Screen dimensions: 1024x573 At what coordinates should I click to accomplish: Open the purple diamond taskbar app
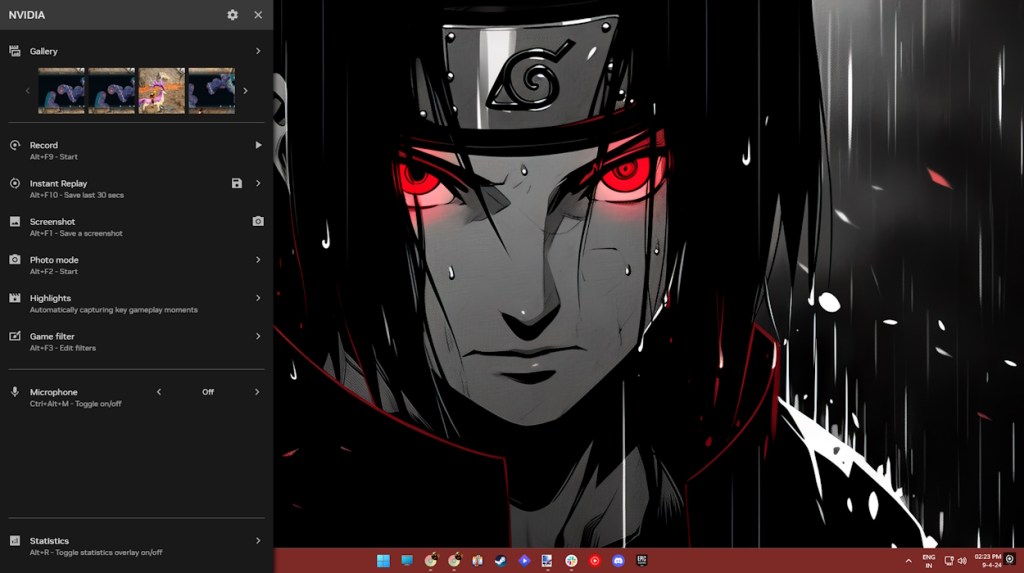(x=524, y=561)
